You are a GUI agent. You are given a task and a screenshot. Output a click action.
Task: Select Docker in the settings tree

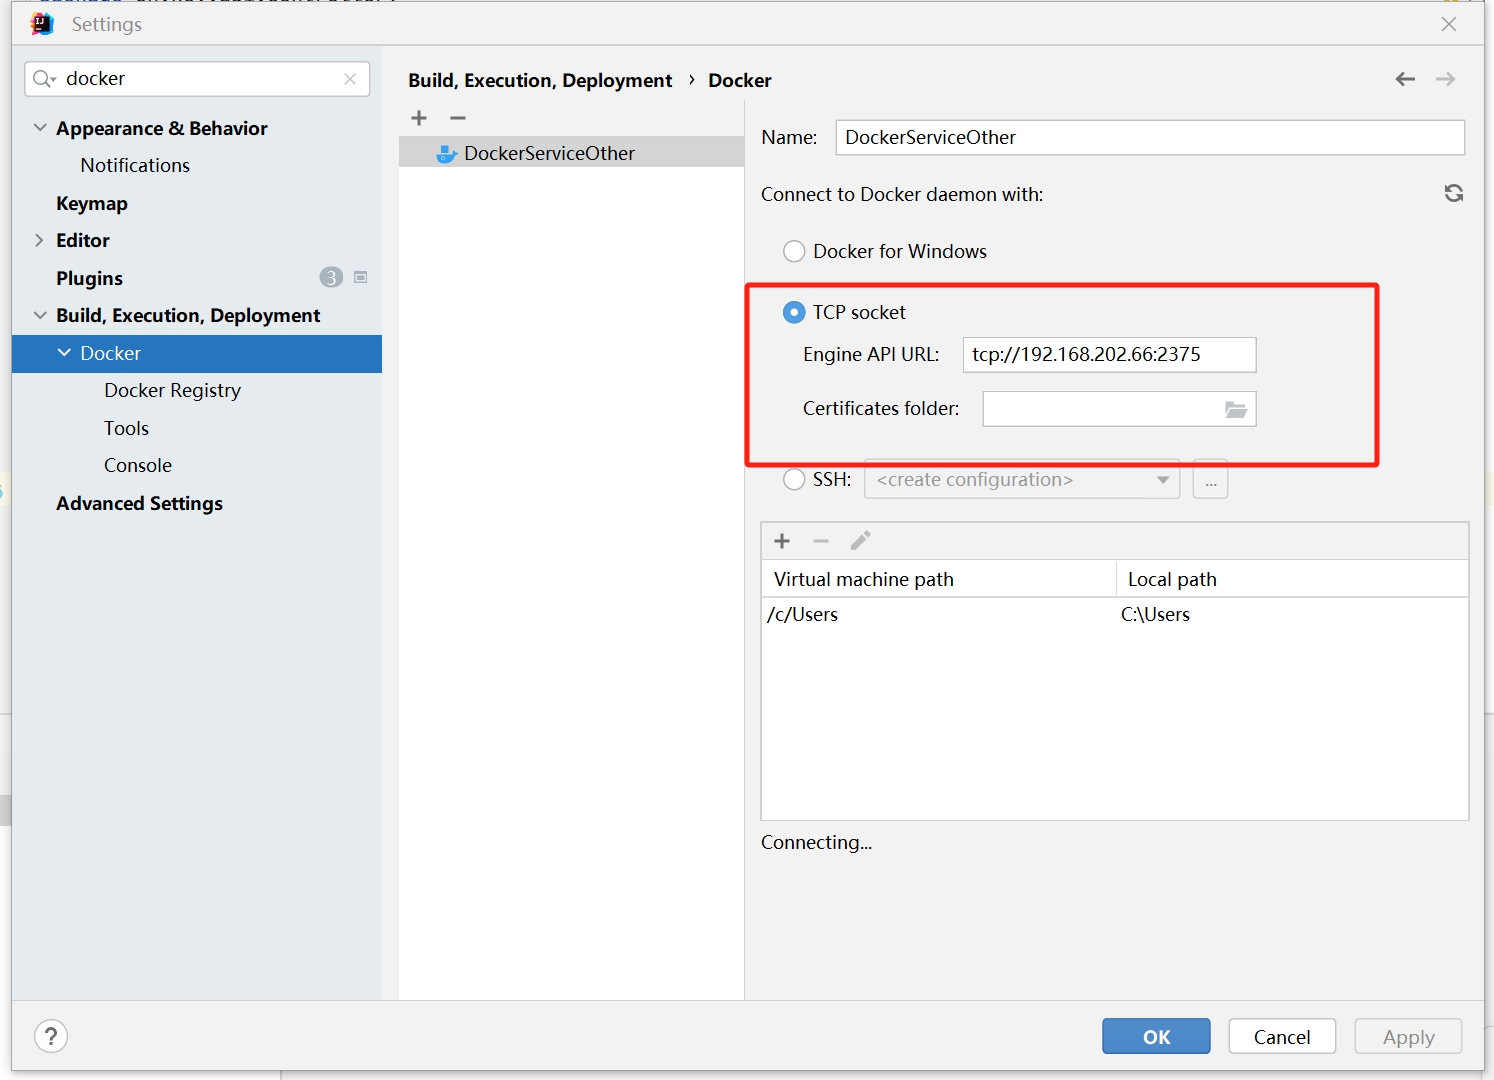point(197,354)
